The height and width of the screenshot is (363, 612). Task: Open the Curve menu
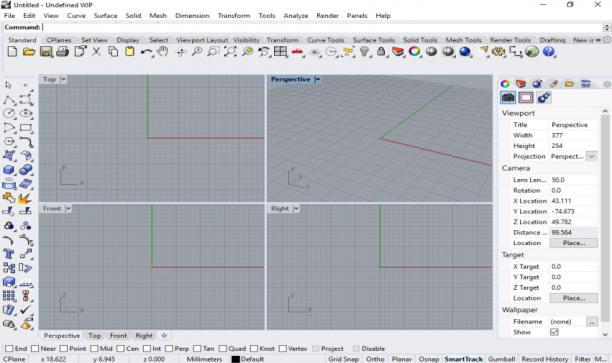76,16
